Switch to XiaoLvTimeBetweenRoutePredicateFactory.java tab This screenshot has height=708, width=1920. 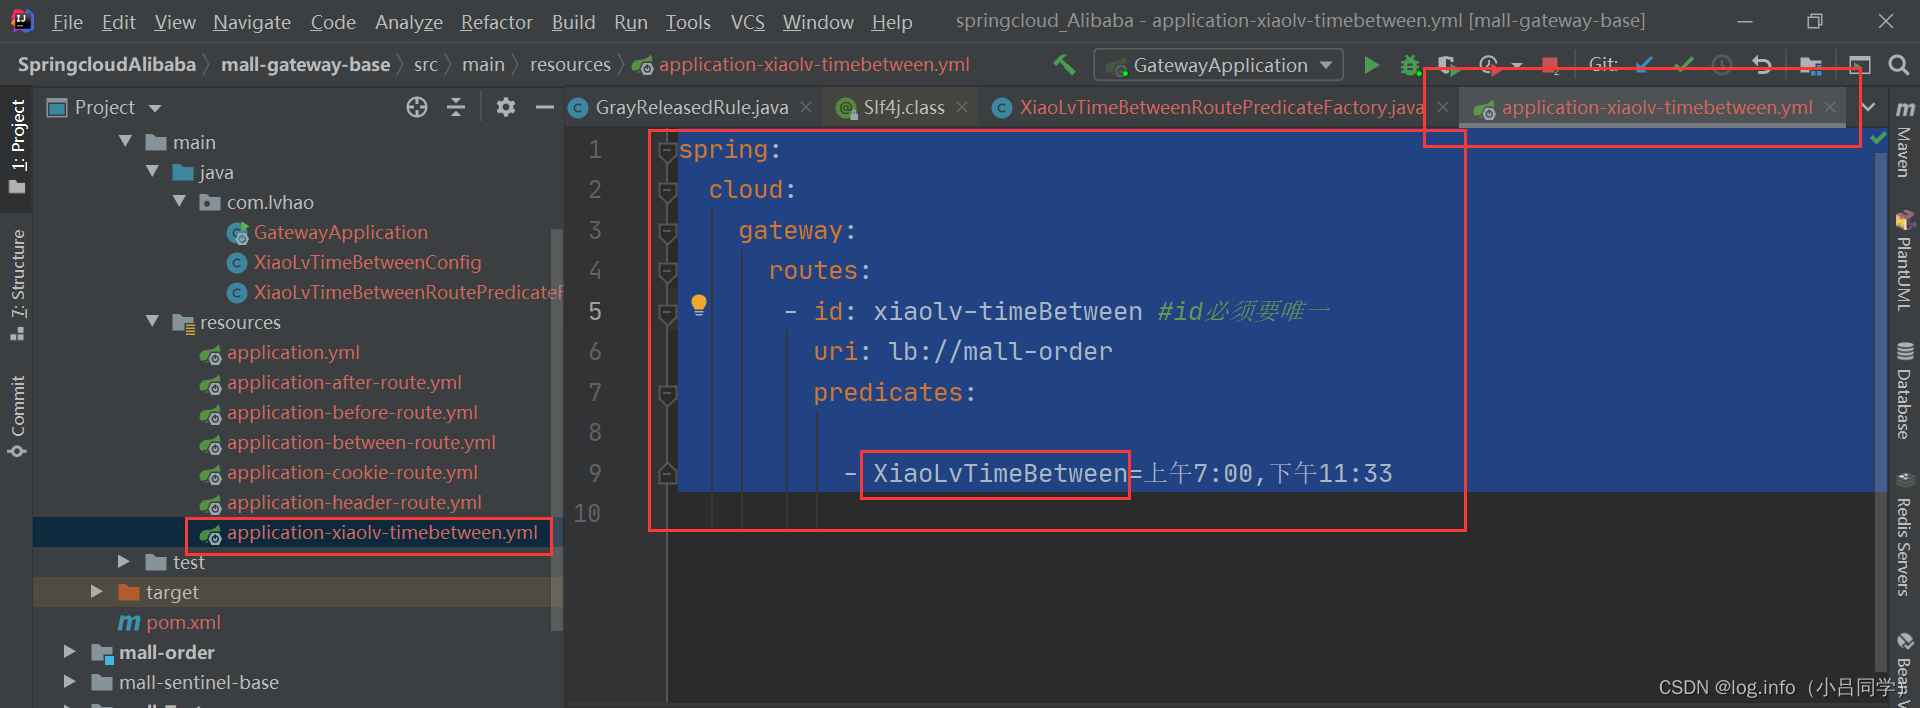click(1221, 107)
